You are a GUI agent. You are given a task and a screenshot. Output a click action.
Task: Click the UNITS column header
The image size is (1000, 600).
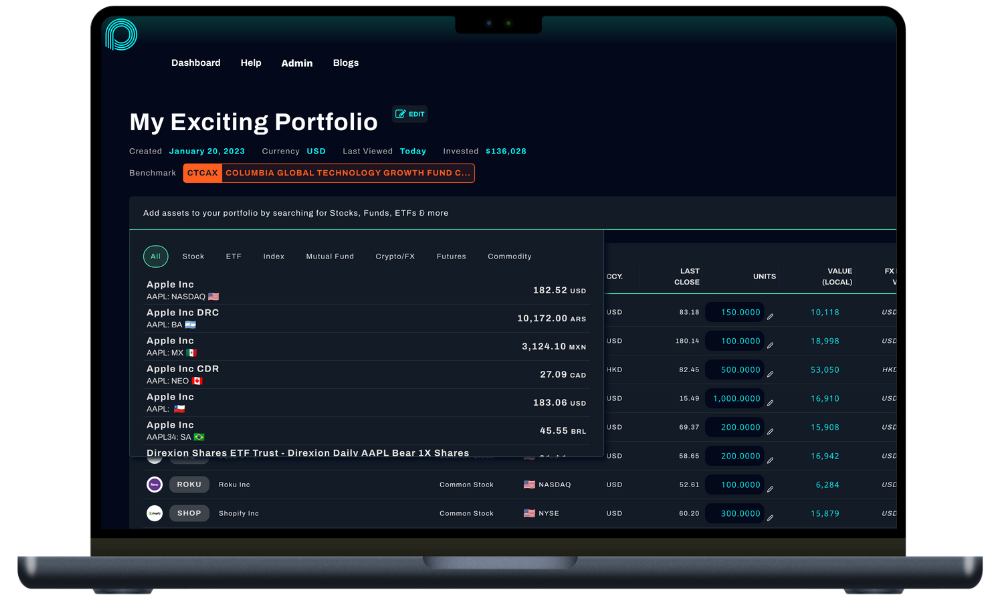pos(764,277)
